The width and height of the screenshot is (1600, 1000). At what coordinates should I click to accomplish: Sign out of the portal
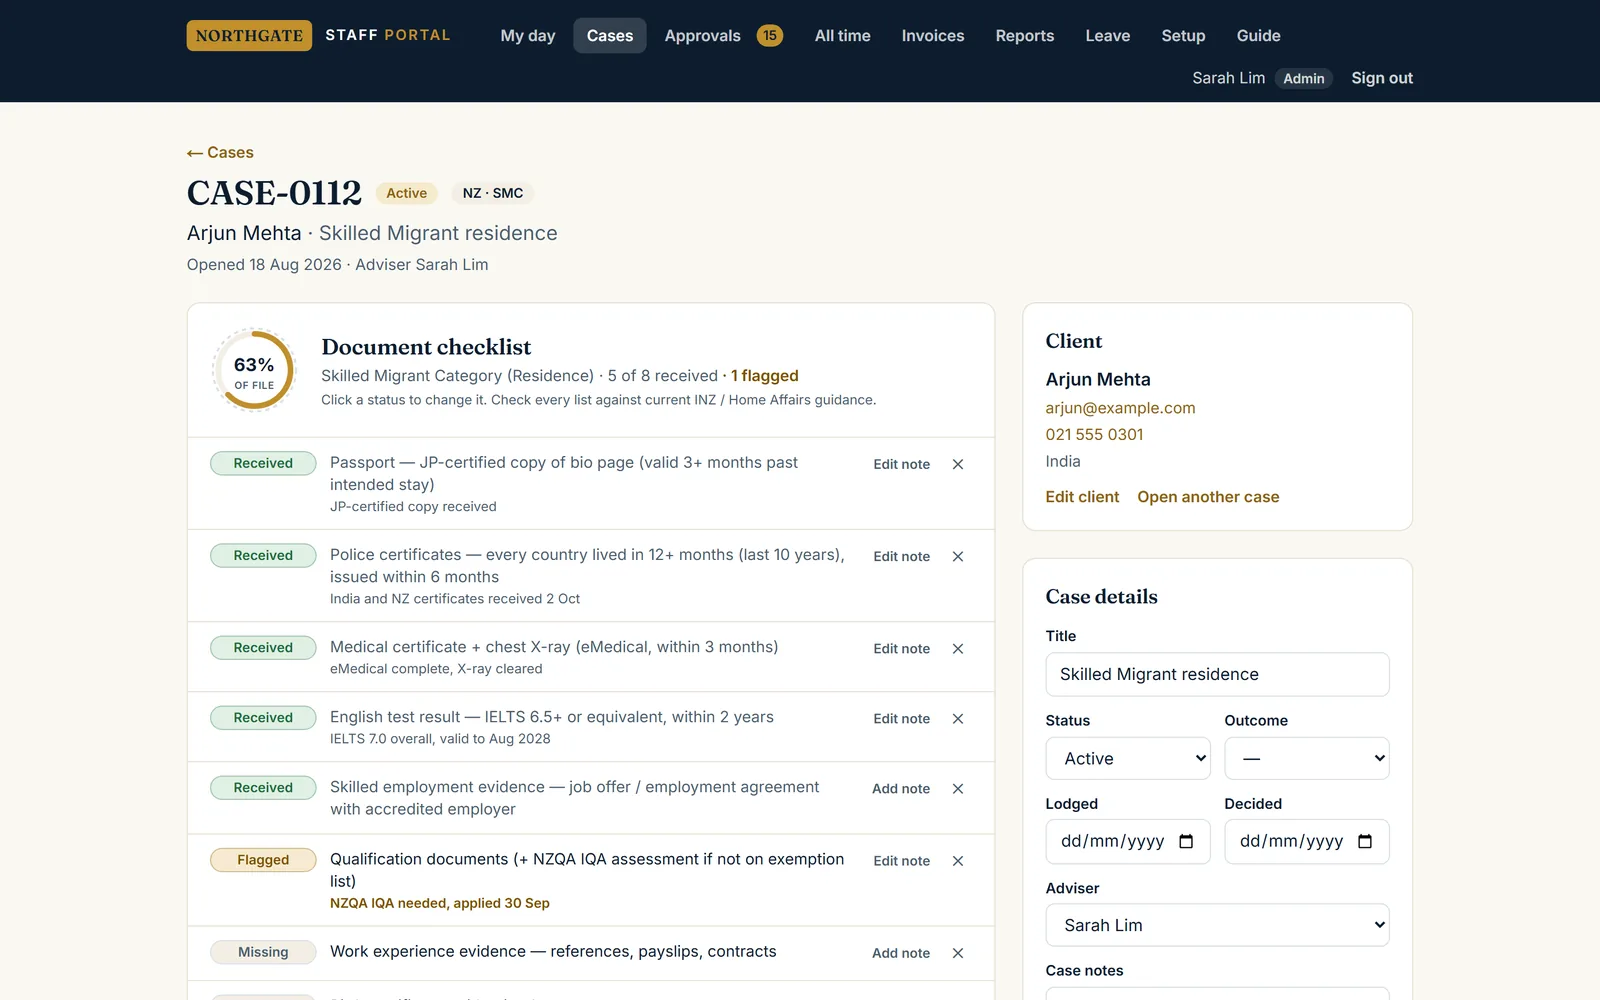[1382, 78]
